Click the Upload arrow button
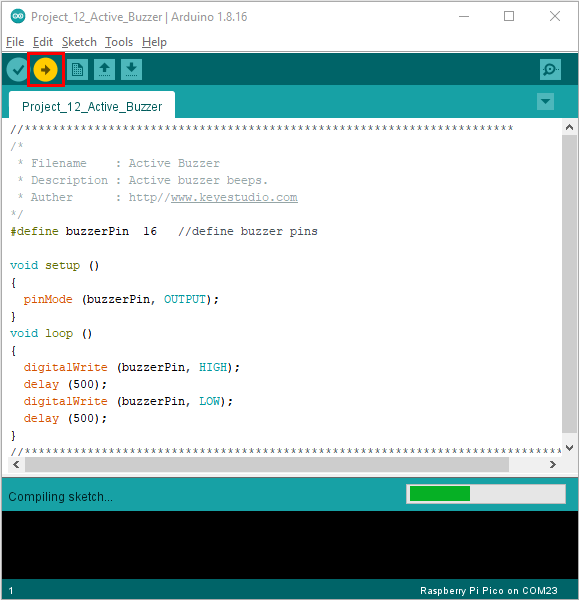This screenshot has width=579, height=600. click(45, 70)
